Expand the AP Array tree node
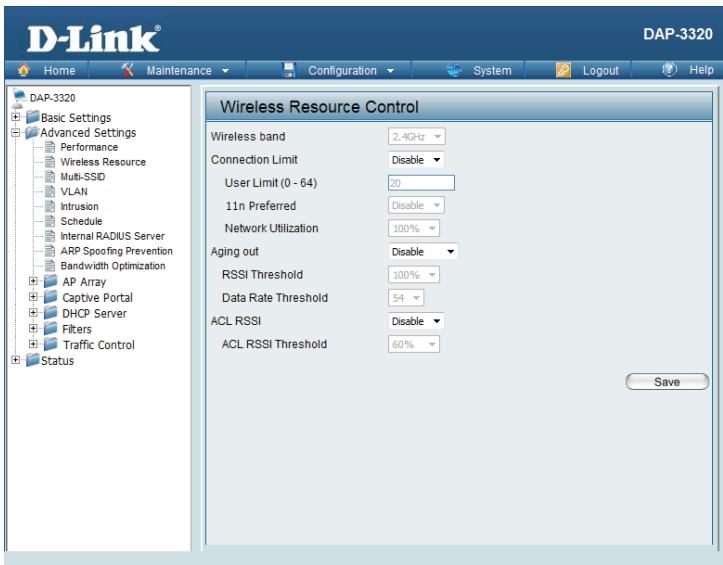Image resolution: width=723 pixels, height=565 pixels. (33, 281)
